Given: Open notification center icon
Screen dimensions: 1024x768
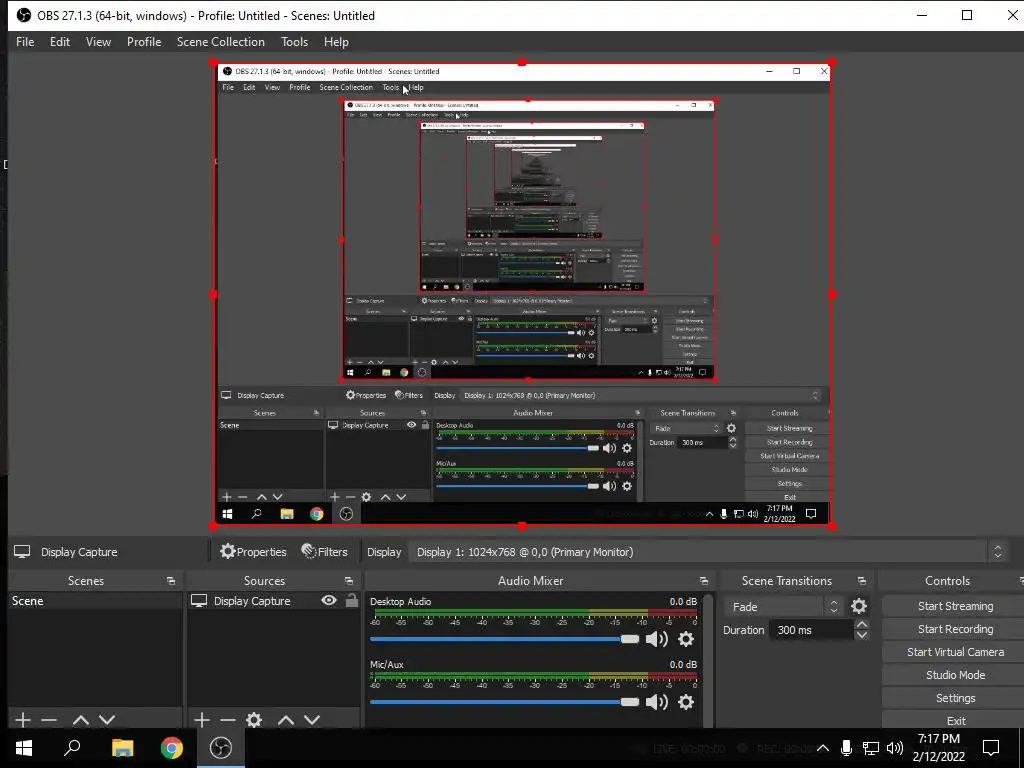Looking at the screenshot, I should 991,748.
